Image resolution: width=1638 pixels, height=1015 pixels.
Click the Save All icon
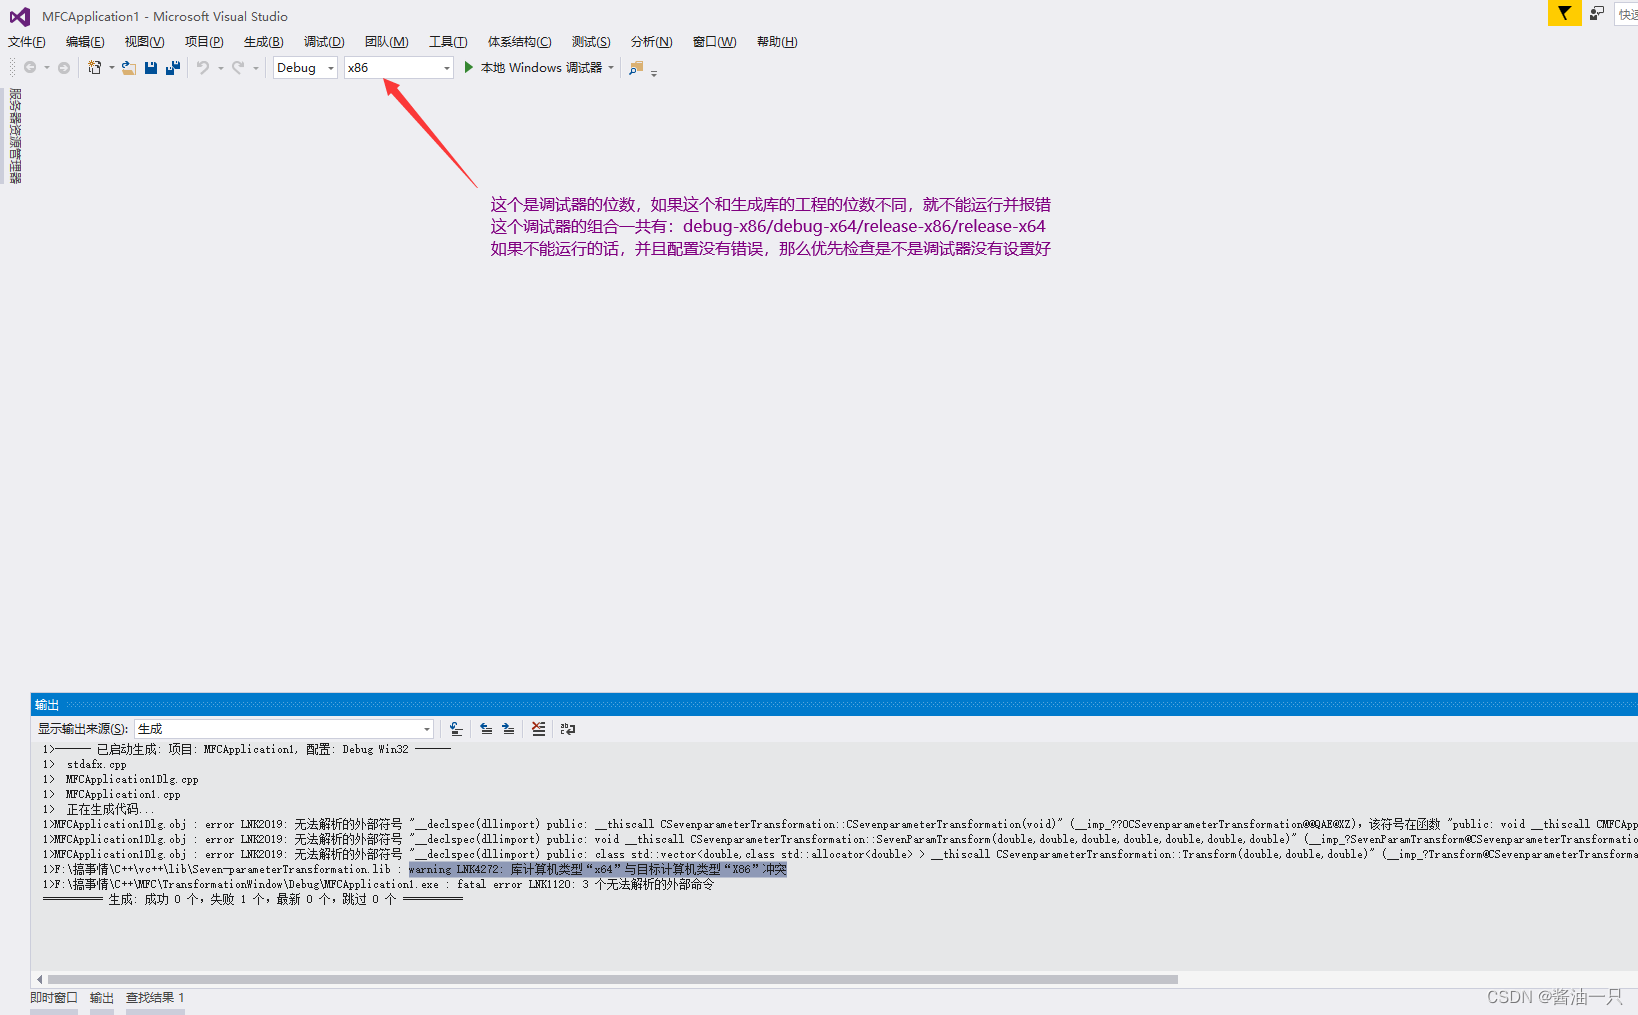tap(173, 68)
